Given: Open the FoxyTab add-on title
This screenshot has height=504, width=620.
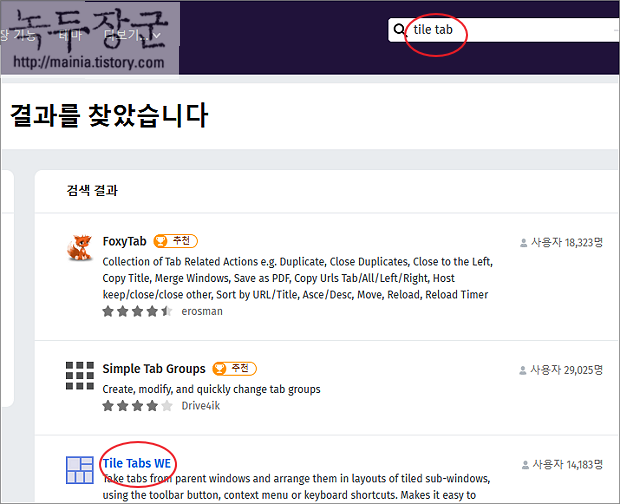Looking at the screenshot, I should coord(125,241).
